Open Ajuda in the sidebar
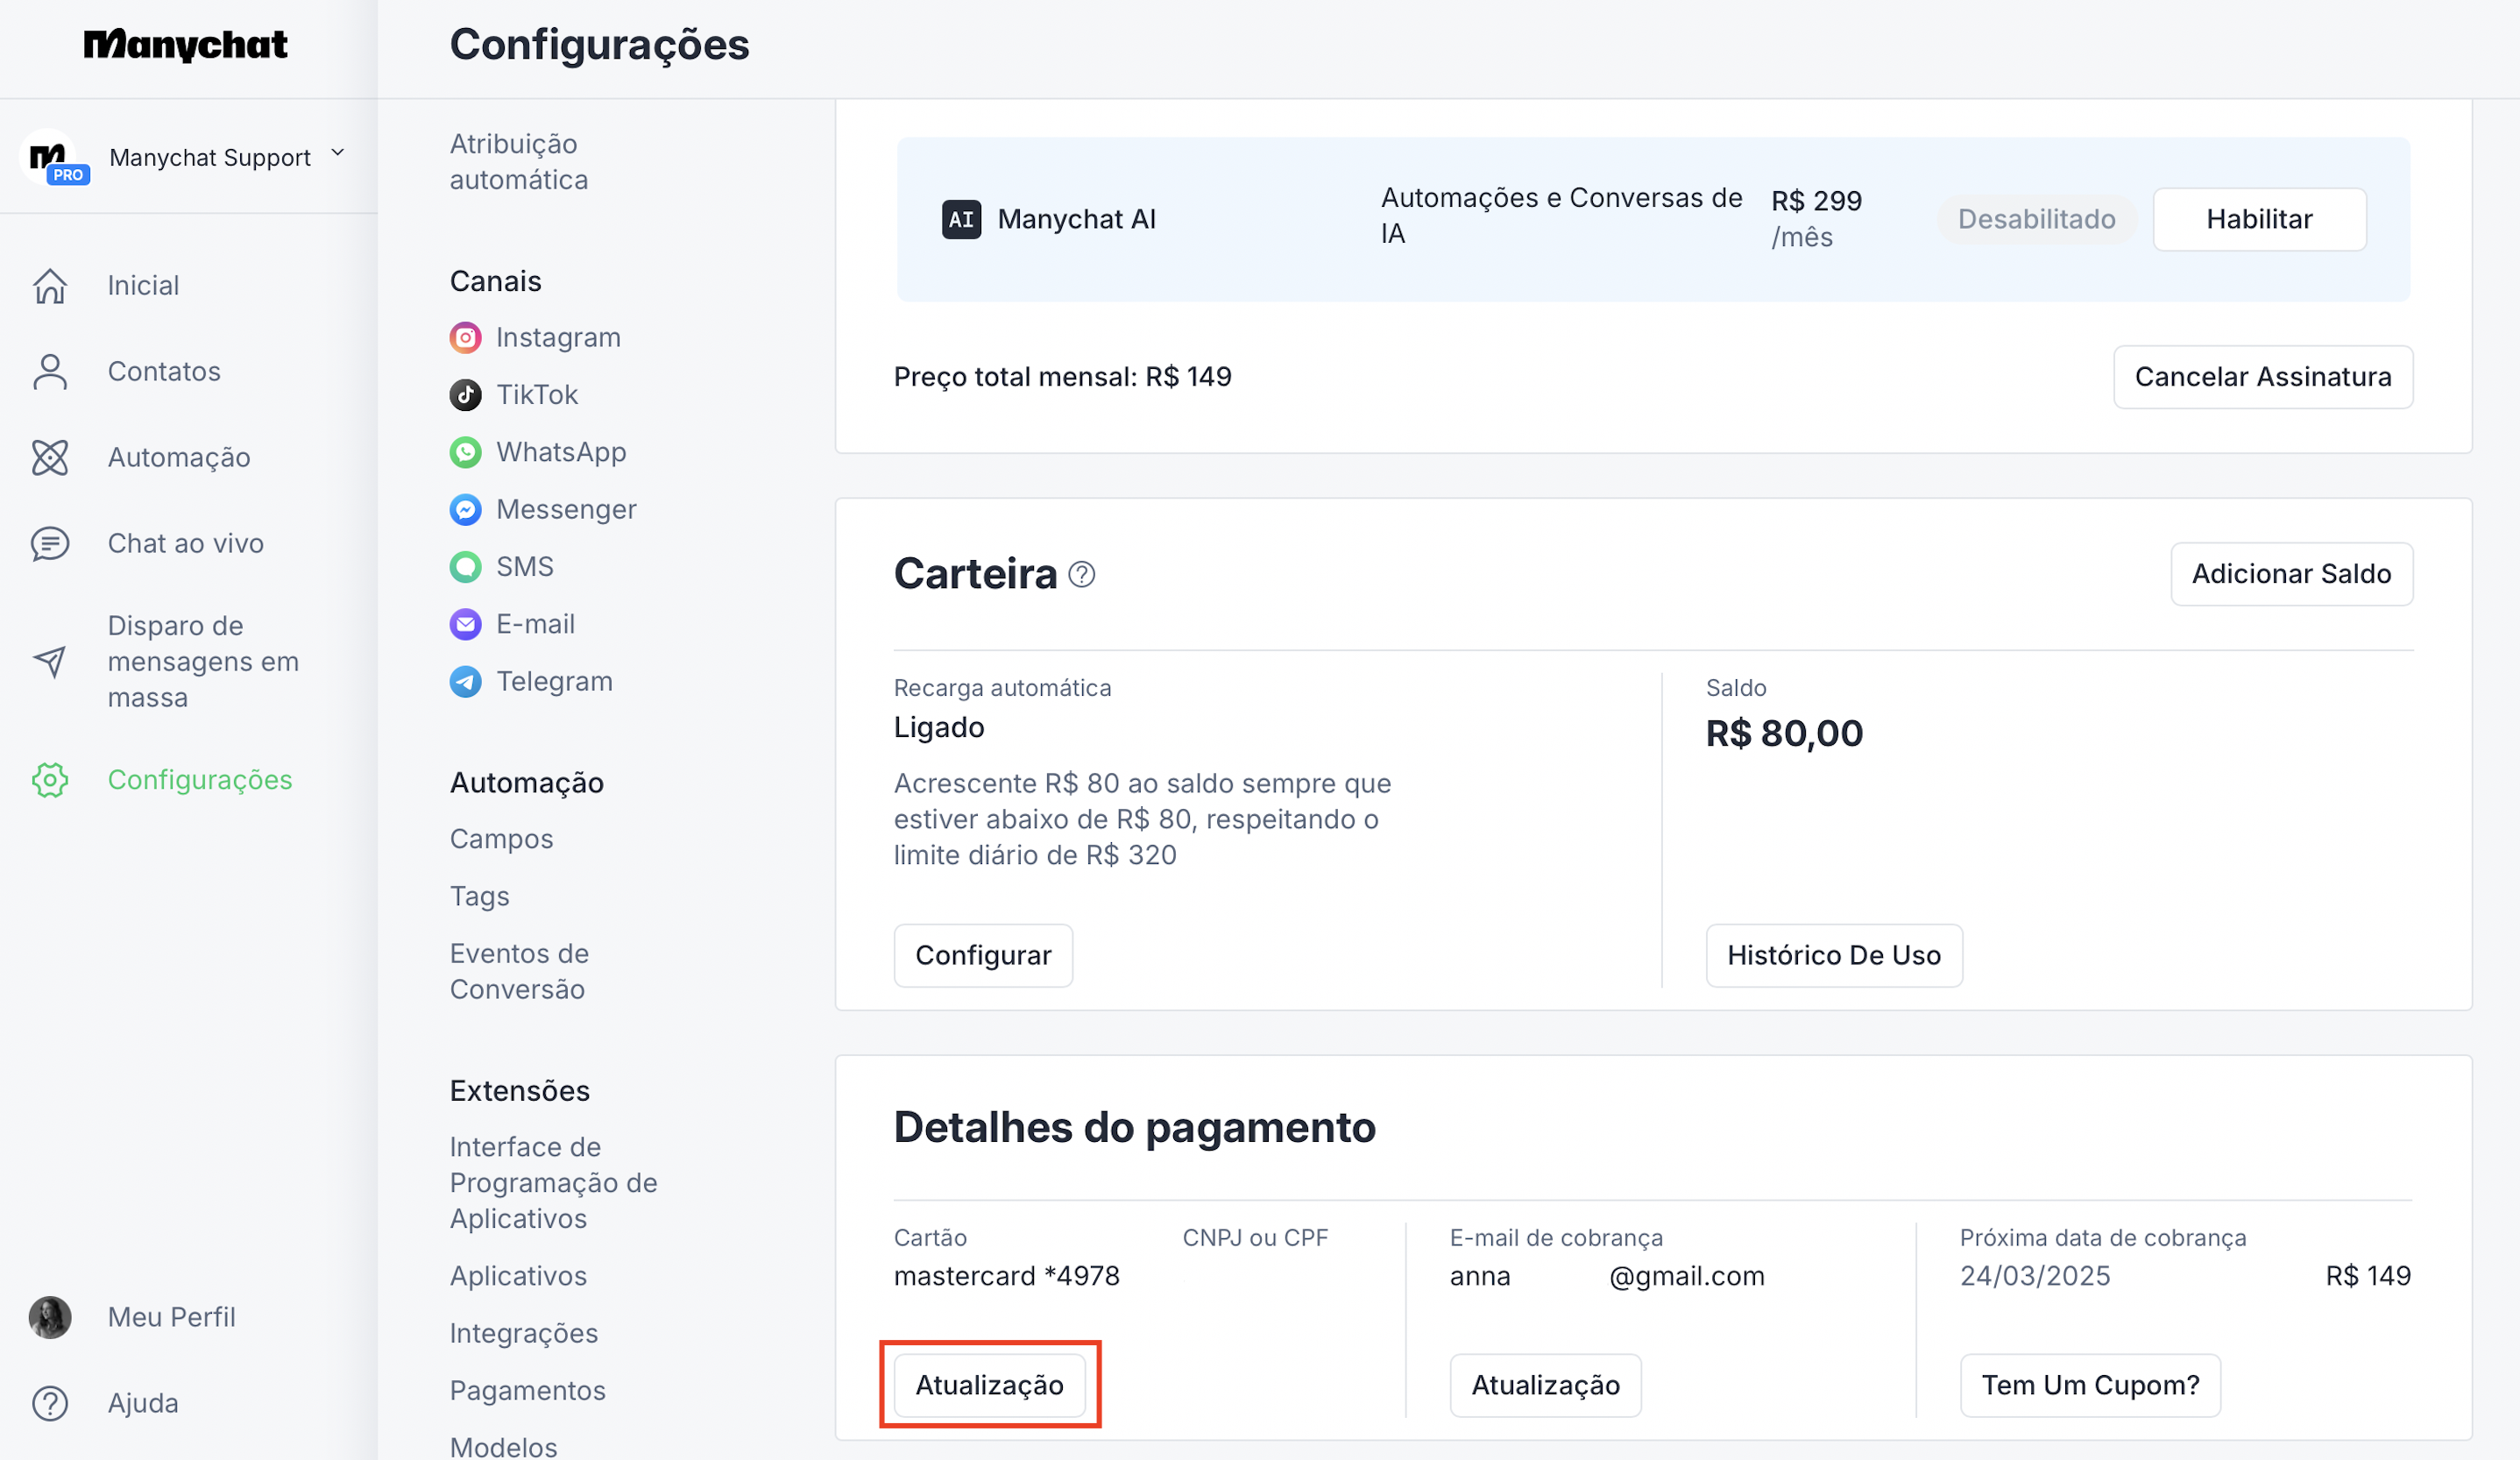The width and height of the screenshot is (2520, 1460). coord(144,1403)
